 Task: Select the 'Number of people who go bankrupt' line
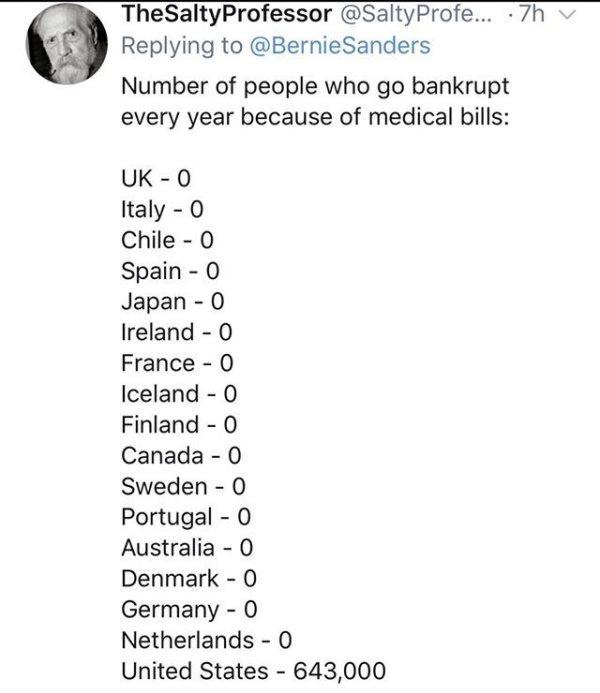pyautogui.click(x=315, y=86)
